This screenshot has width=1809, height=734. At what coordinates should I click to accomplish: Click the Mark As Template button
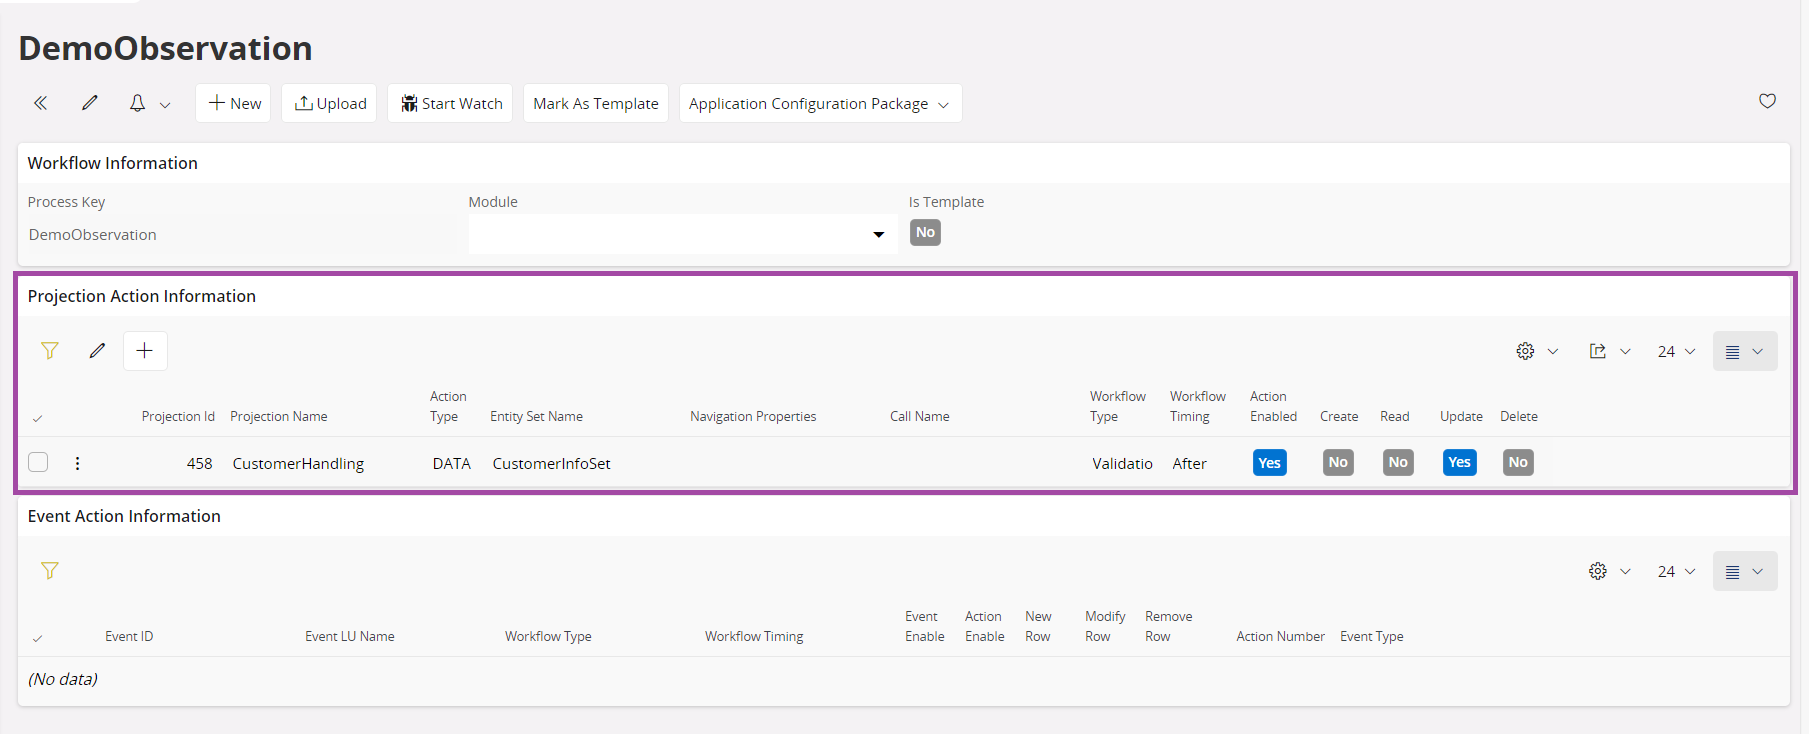[x=596, y=104]
